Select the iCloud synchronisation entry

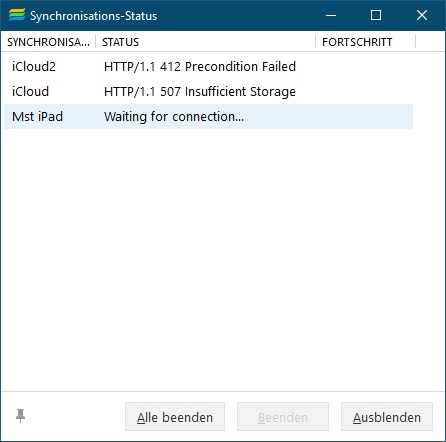(209, 91)
